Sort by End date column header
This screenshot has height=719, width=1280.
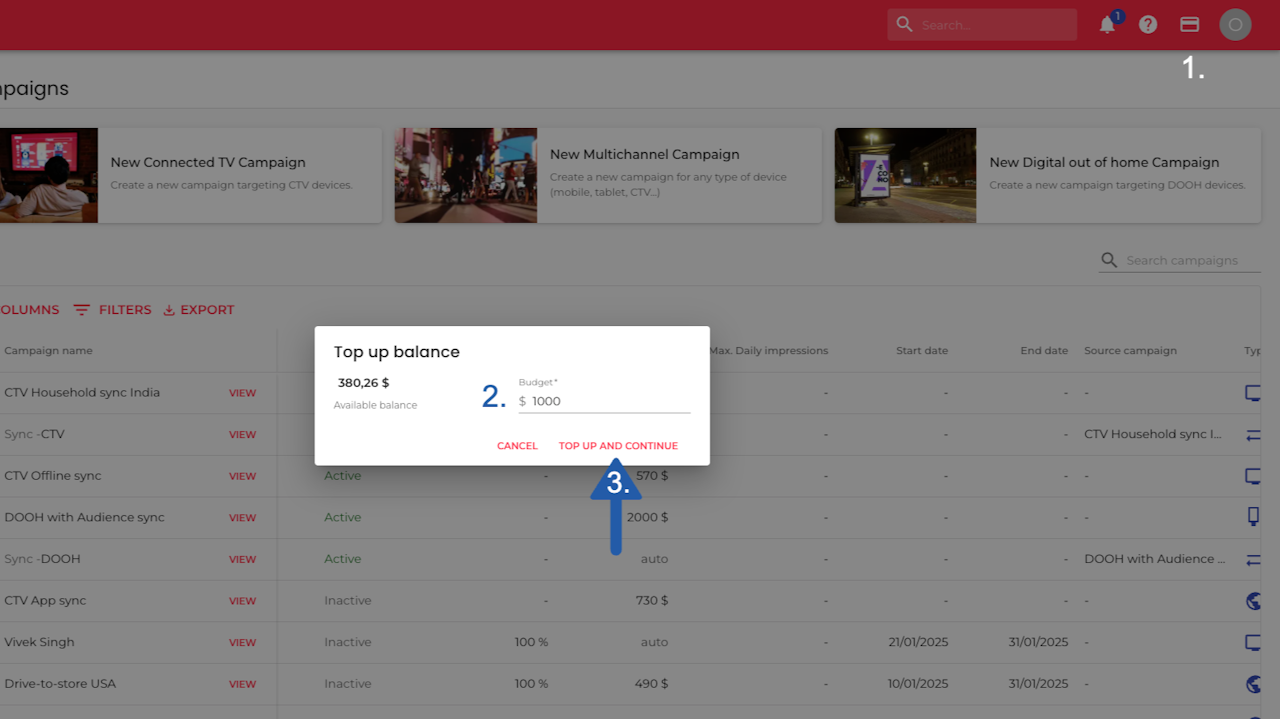pyautogui.click(x=1044, y=351)
